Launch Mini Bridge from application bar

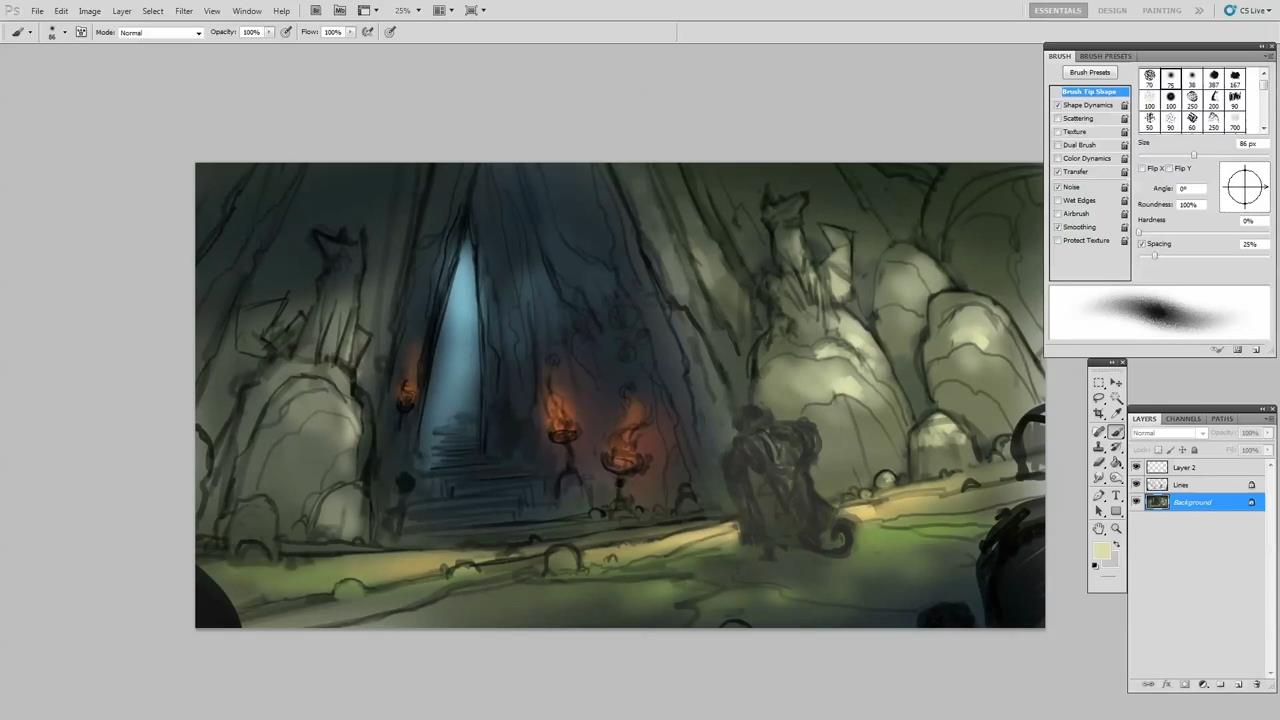tap(340, 10)
